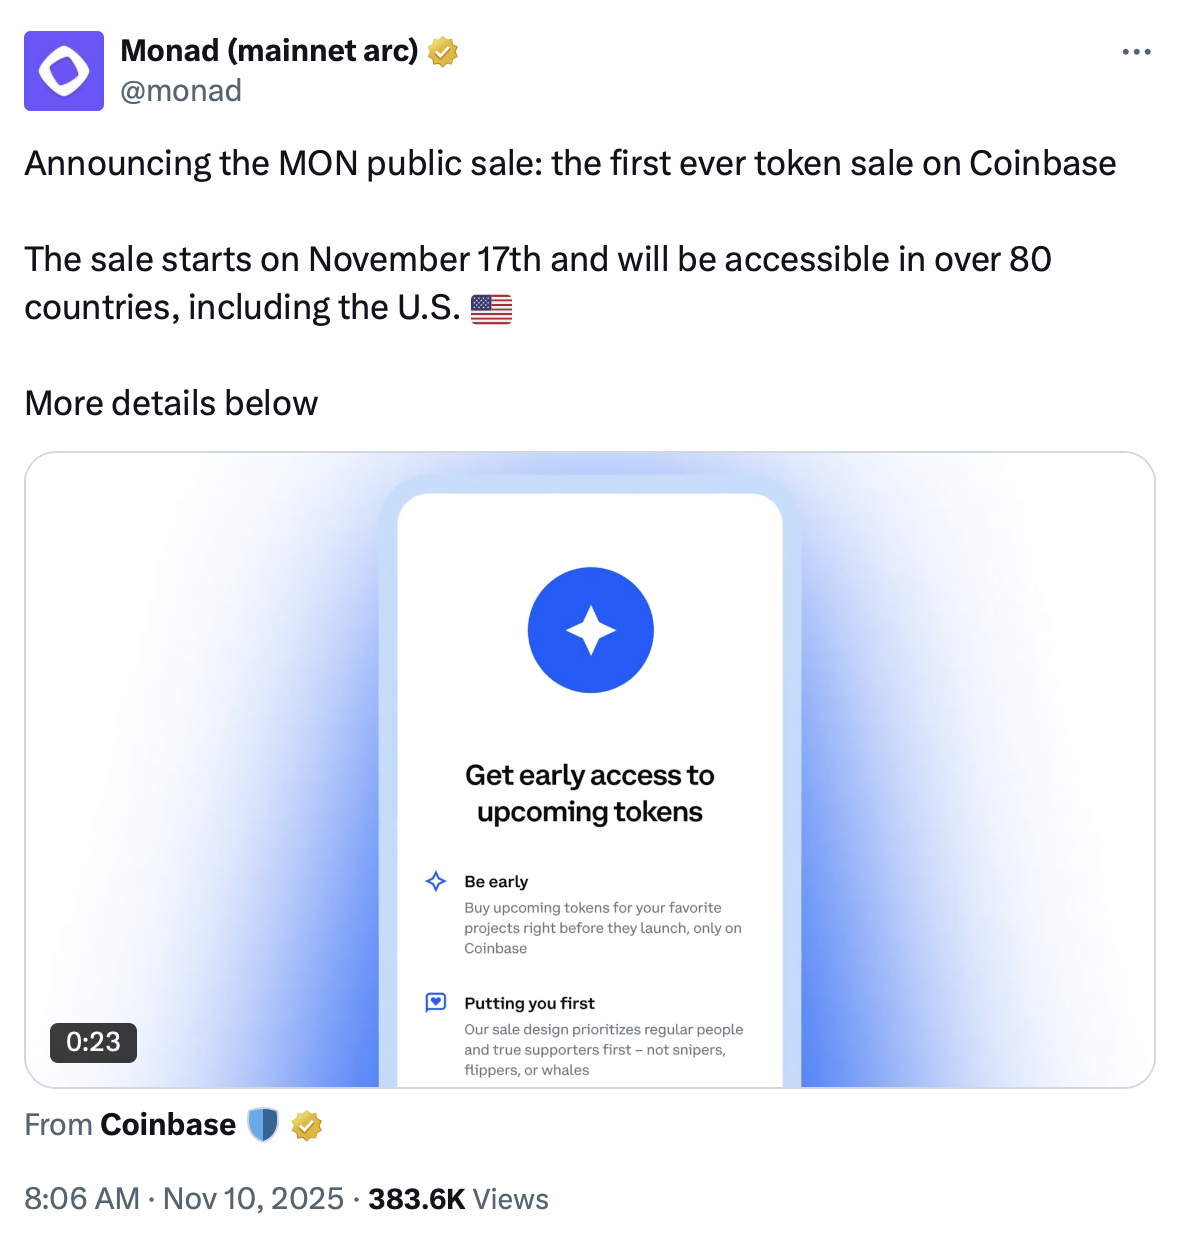Click the Coinbase shield badge icon
The height and width of the screenshot is (1243, 1187).
[262, 1124]
